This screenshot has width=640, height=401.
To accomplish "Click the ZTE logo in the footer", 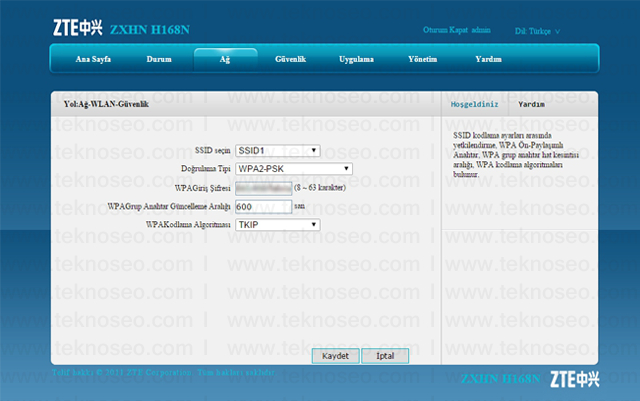I will coord(575,379).
